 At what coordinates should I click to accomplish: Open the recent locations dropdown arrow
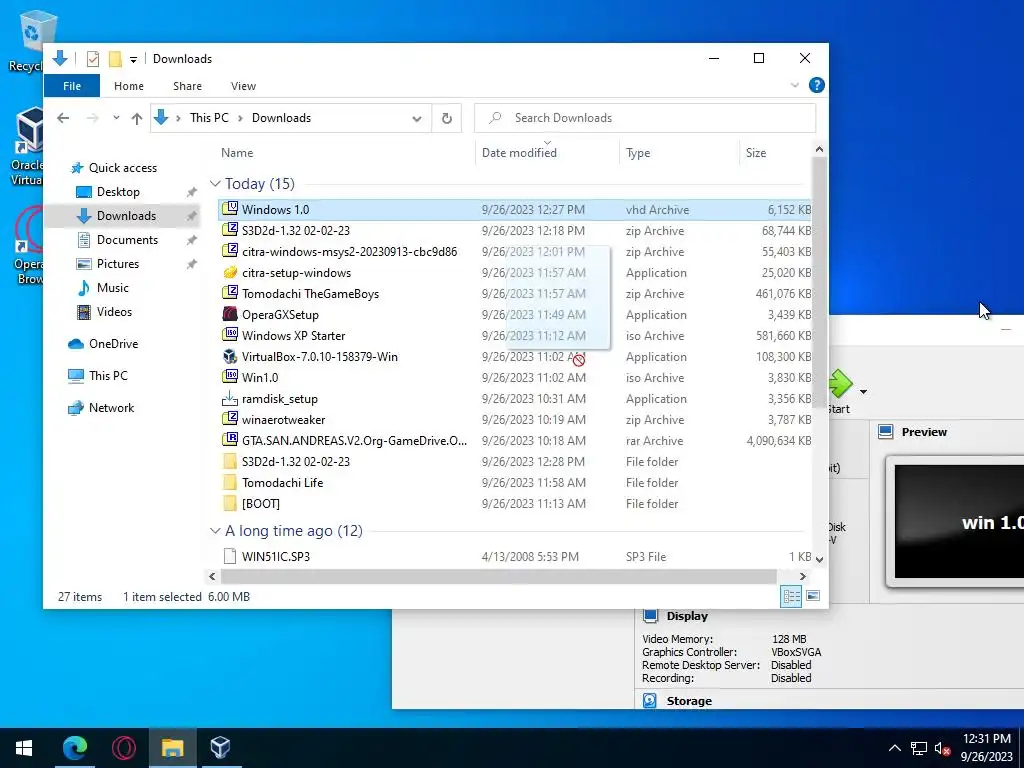(x=116, y=118)
